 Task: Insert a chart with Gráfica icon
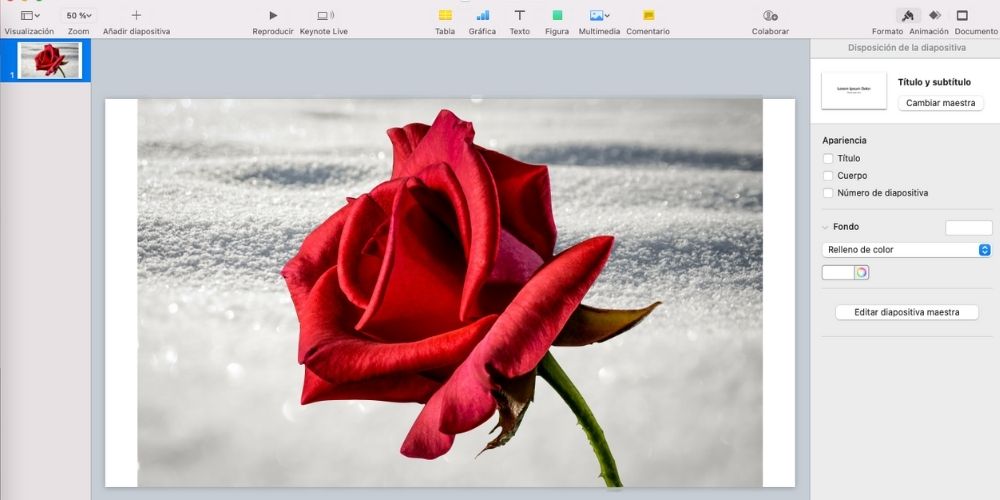482,15
